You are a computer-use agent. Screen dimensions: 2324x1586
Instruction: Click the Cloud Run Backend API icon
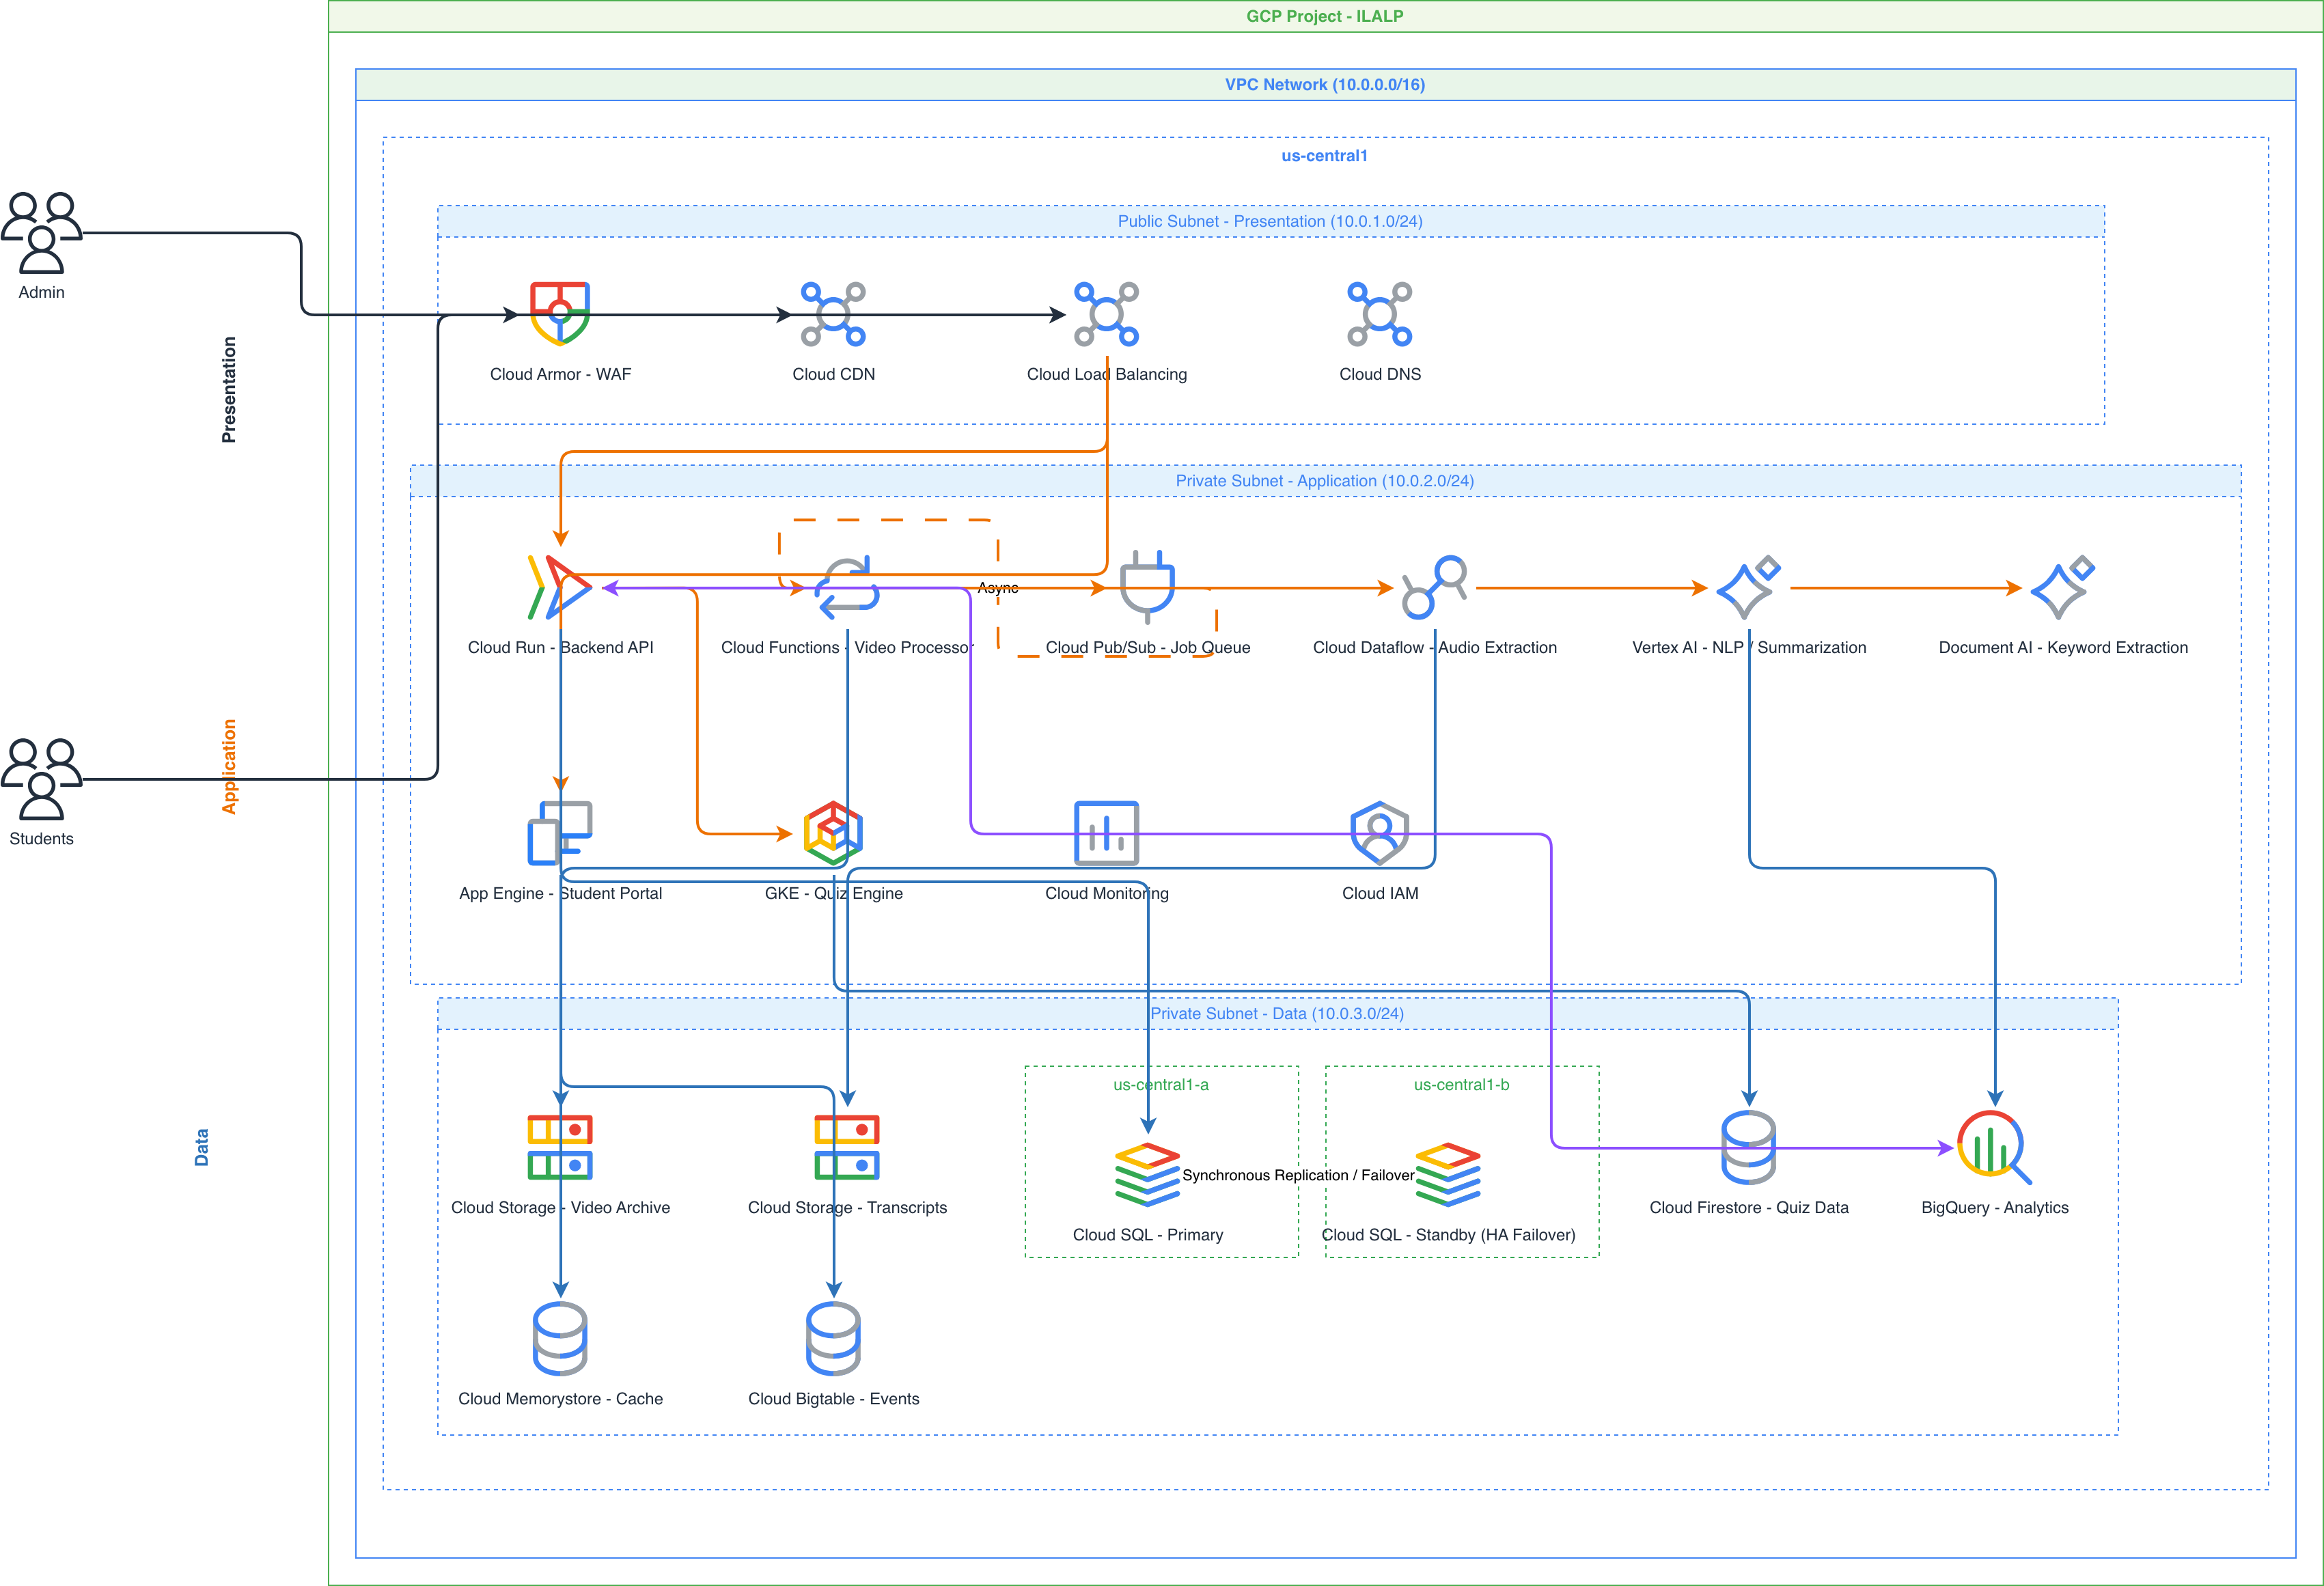point(560,588)
